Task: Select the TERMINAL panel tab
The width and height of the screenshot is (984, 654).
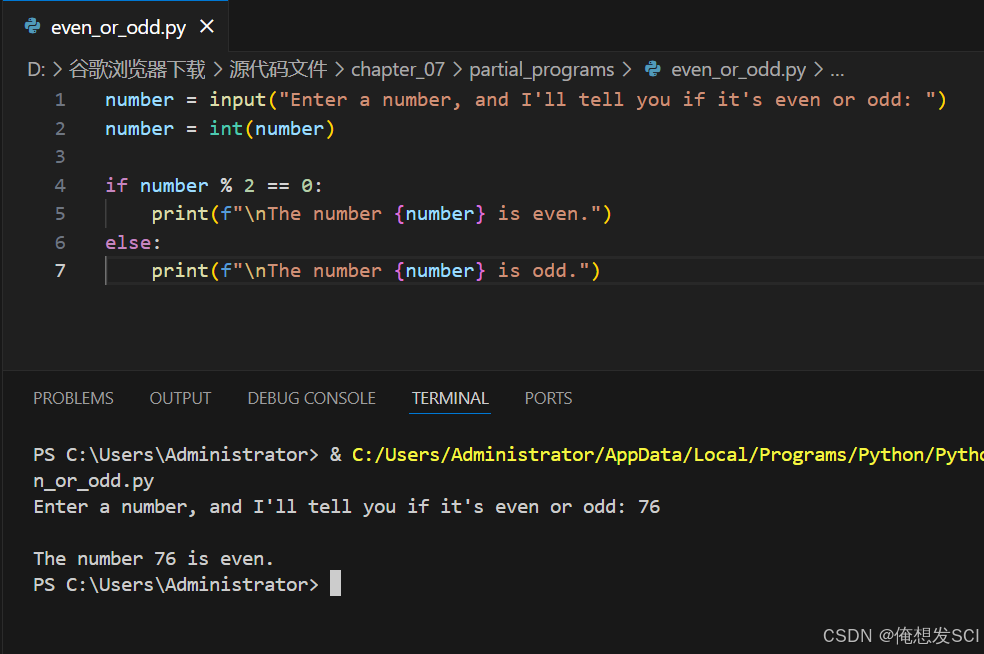Action: pos(450,398)
